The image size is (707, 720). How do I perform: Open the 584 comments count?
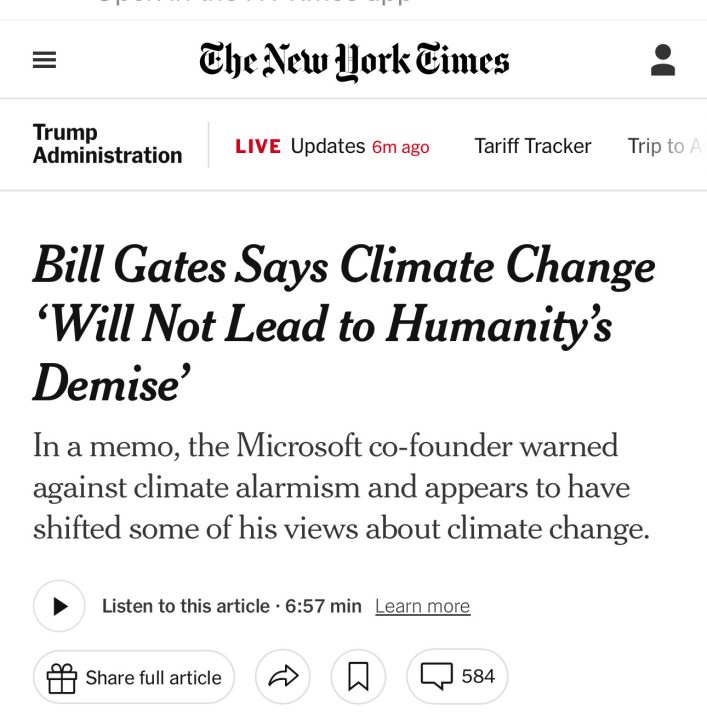(478, 677)
